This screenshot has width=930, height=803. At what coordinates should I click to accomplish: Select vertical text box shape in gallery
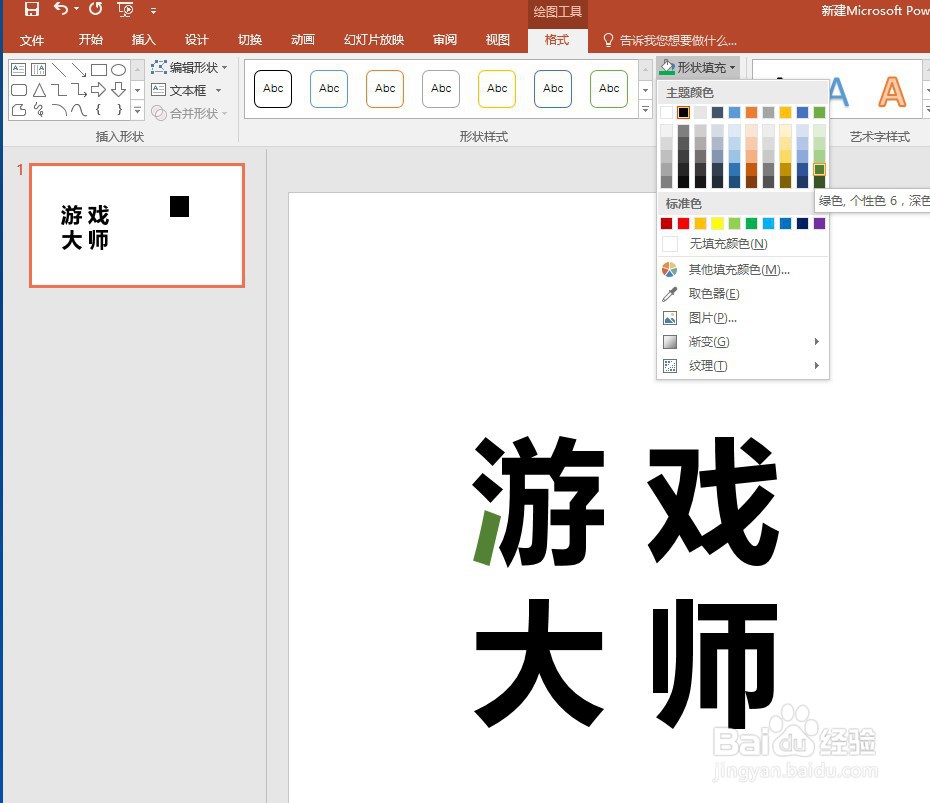coord(39,69)
